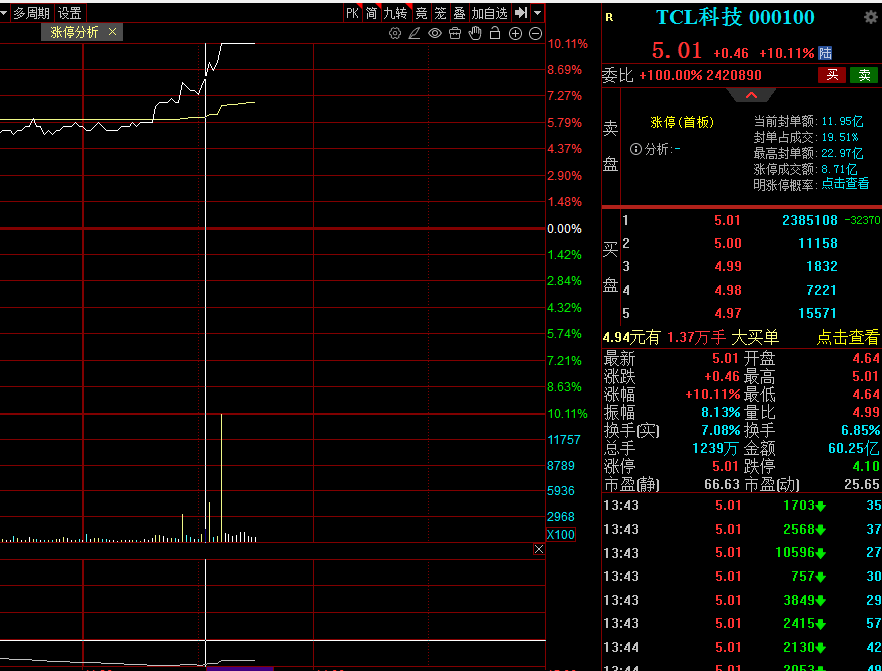Select bid level 5 price 4.97
Image resolution: width=882 pixels, height=671 pixels.
coord(727,313)
